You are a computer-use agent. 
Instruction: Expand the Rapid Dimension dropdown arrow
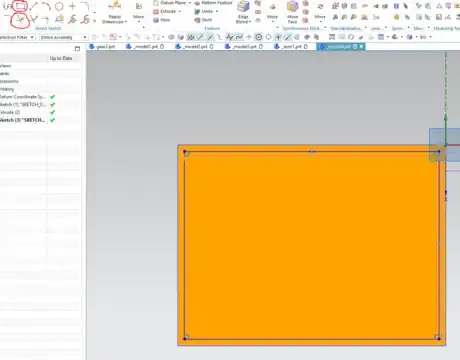[126, 22]
